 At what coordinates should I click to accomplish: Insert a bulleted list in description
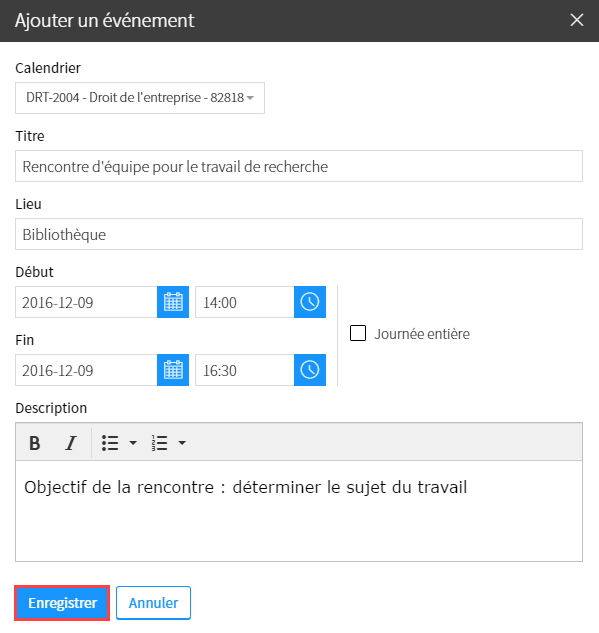(x=110, y=443)
